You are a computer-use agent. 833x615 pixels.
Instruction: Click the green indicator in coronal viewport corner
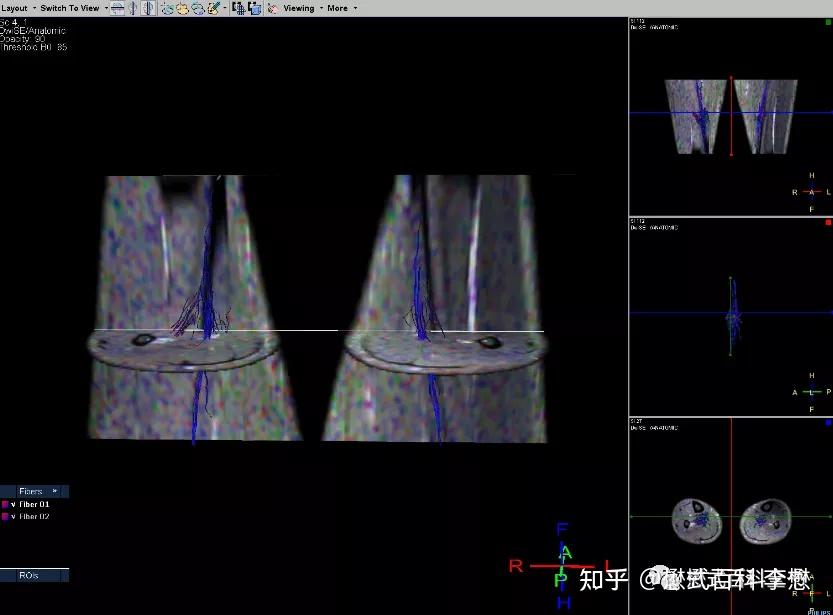point(827,20)
